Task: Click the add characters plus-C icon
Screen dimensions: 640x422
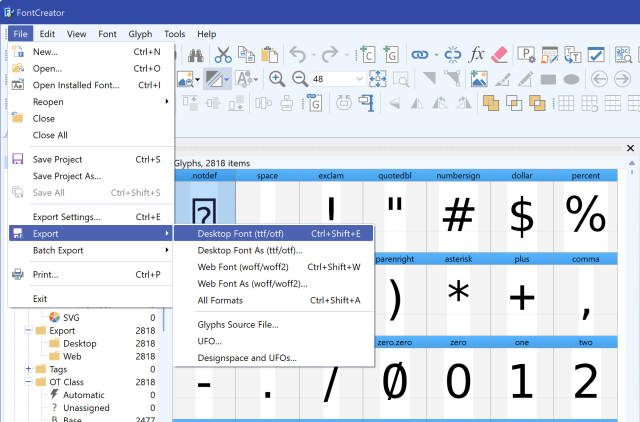Action: [x=366, y=54]
